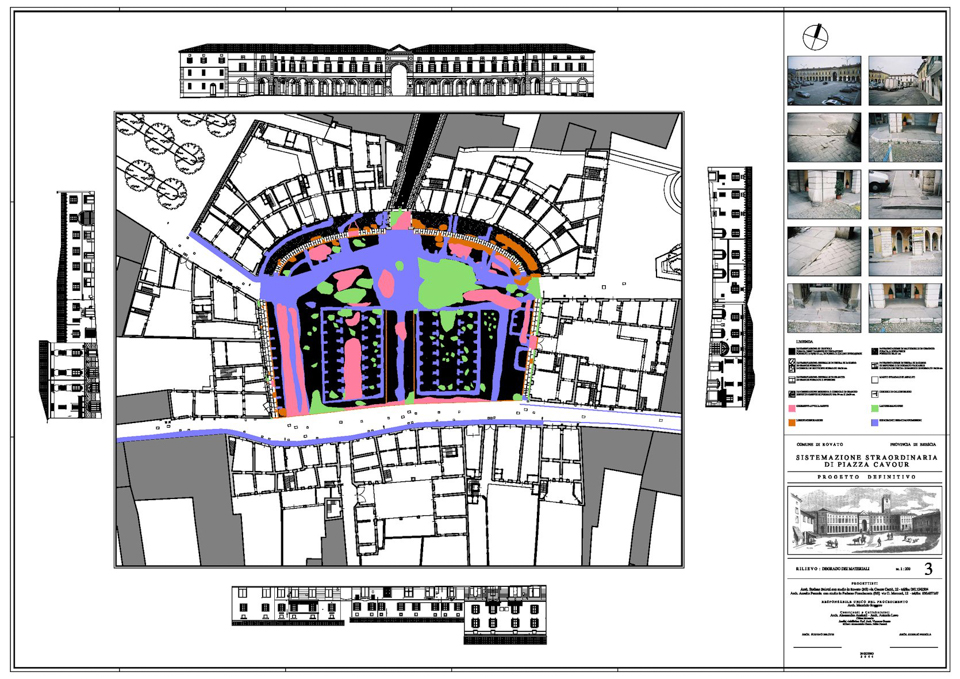960x679 pixels.
Task: Click the north arrow compass symbol
Action: [x=815, y=37]
